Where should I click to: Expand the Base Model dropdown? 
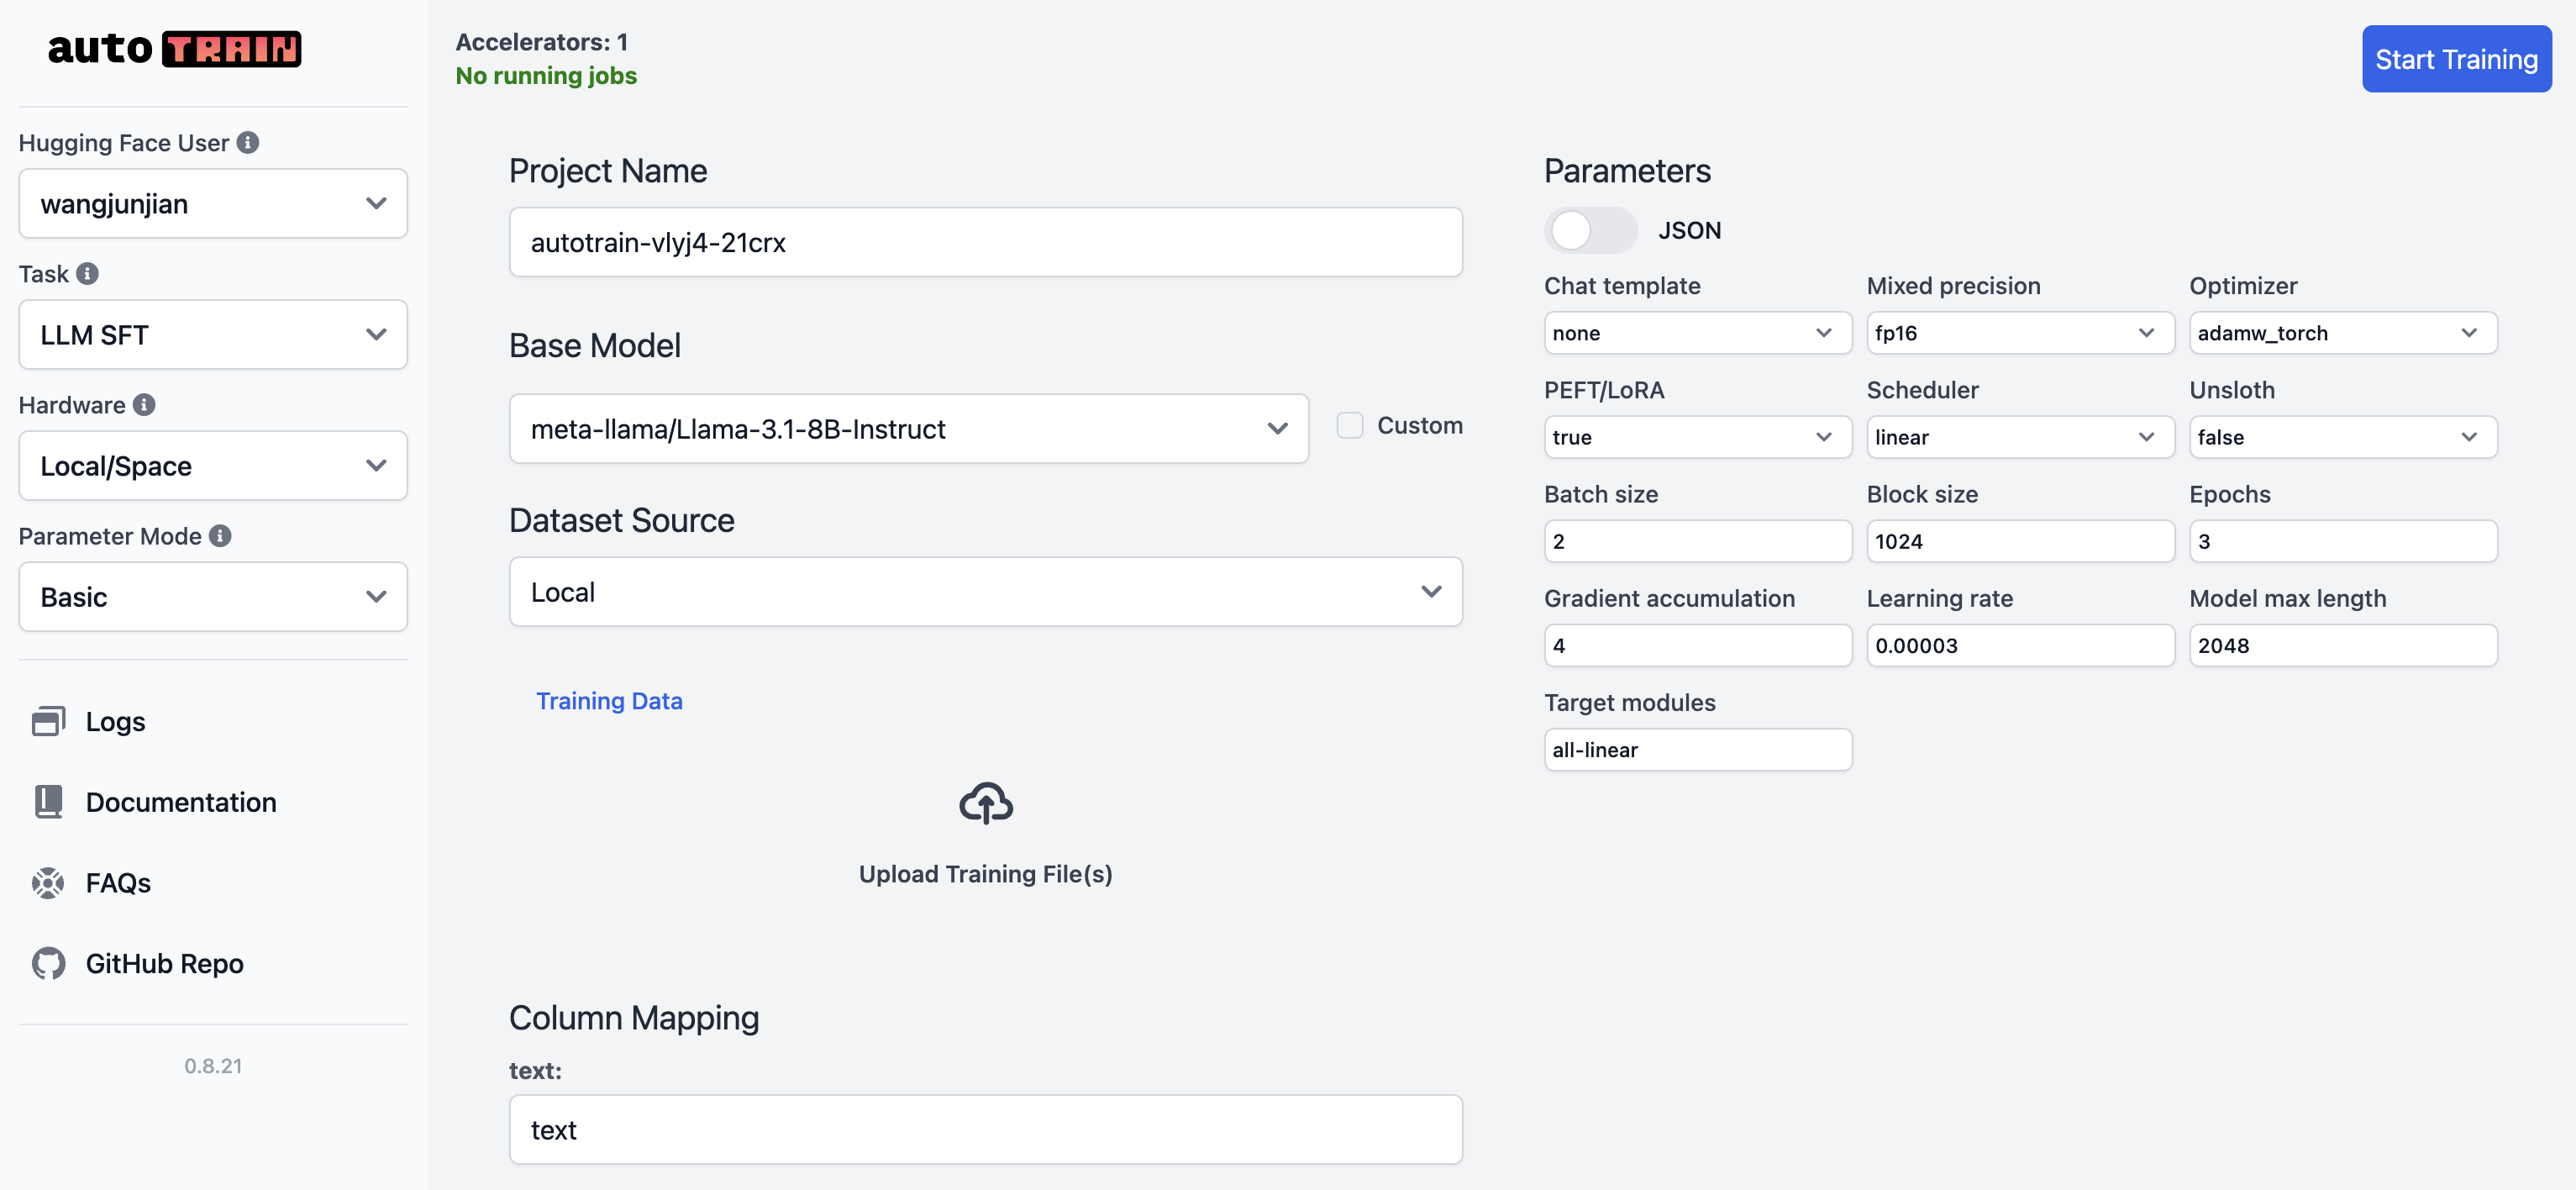click(908, 429)
